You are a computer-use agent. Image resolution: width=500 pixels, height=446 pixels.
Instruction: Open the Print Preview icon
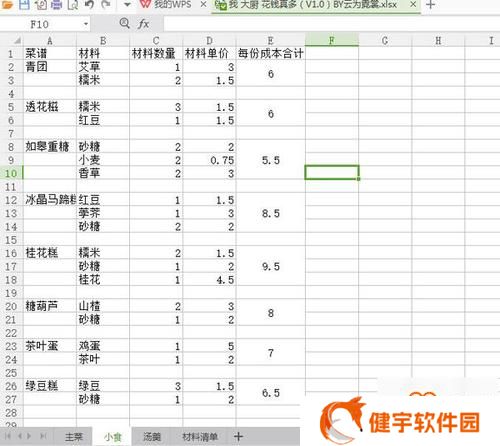[73, 4]
